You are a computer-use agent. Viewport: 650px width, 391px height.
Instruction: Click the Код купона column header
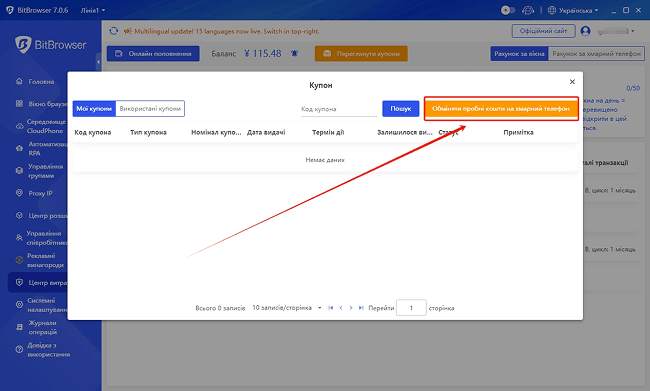[x=93, y=132]
